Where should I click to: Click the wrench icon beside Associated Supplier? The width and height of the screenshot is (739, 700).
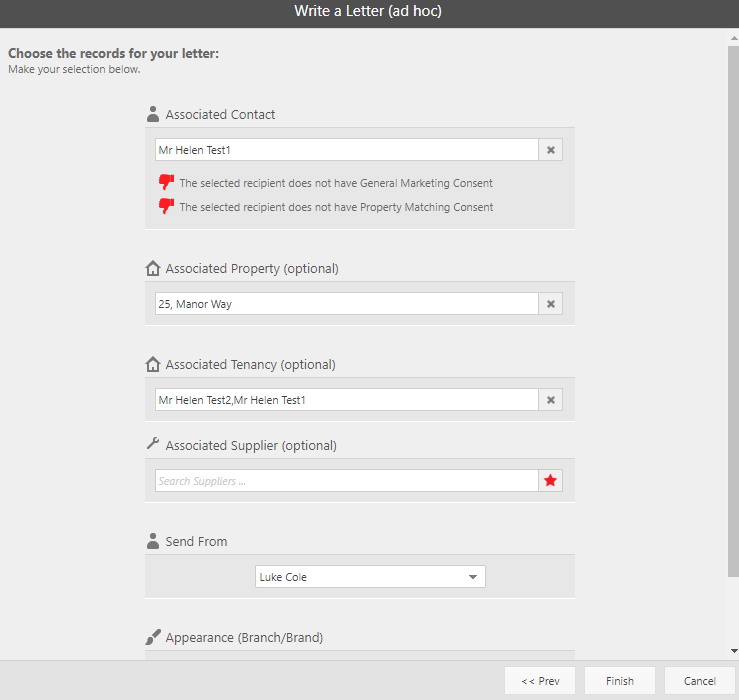[153, 444]
